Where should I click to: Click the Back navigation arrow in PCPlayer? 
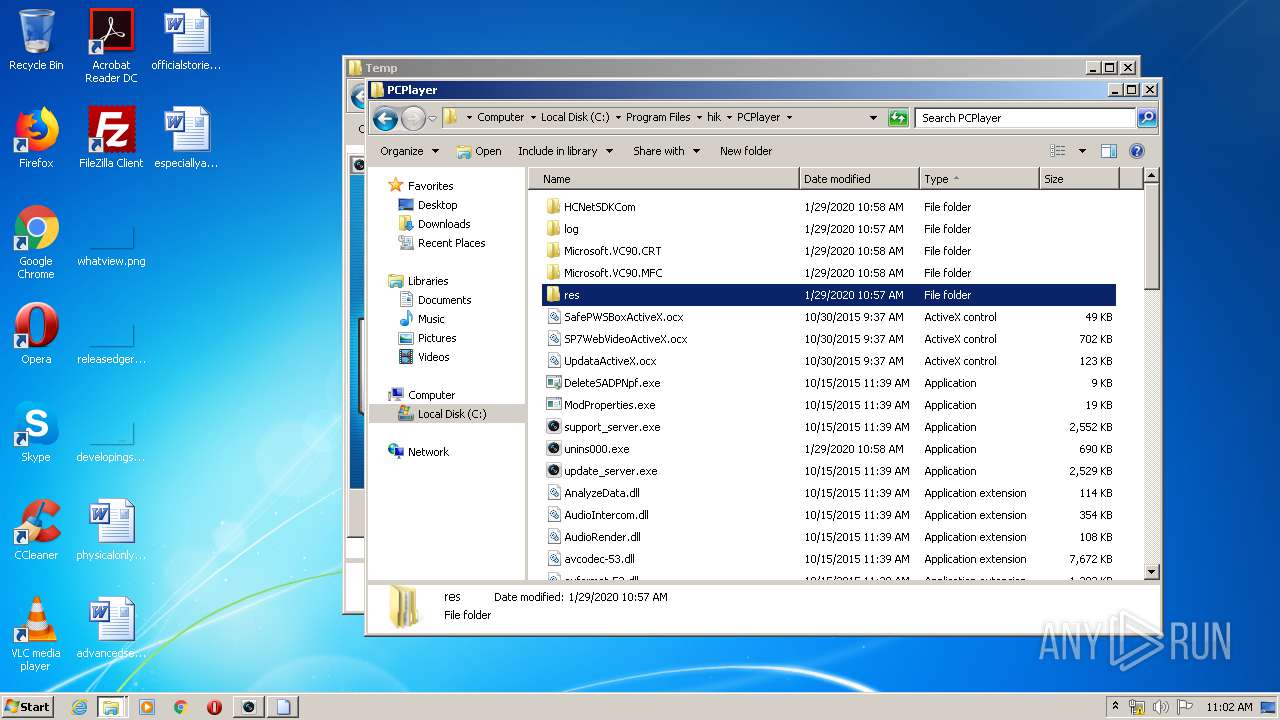tap(385, 118)
